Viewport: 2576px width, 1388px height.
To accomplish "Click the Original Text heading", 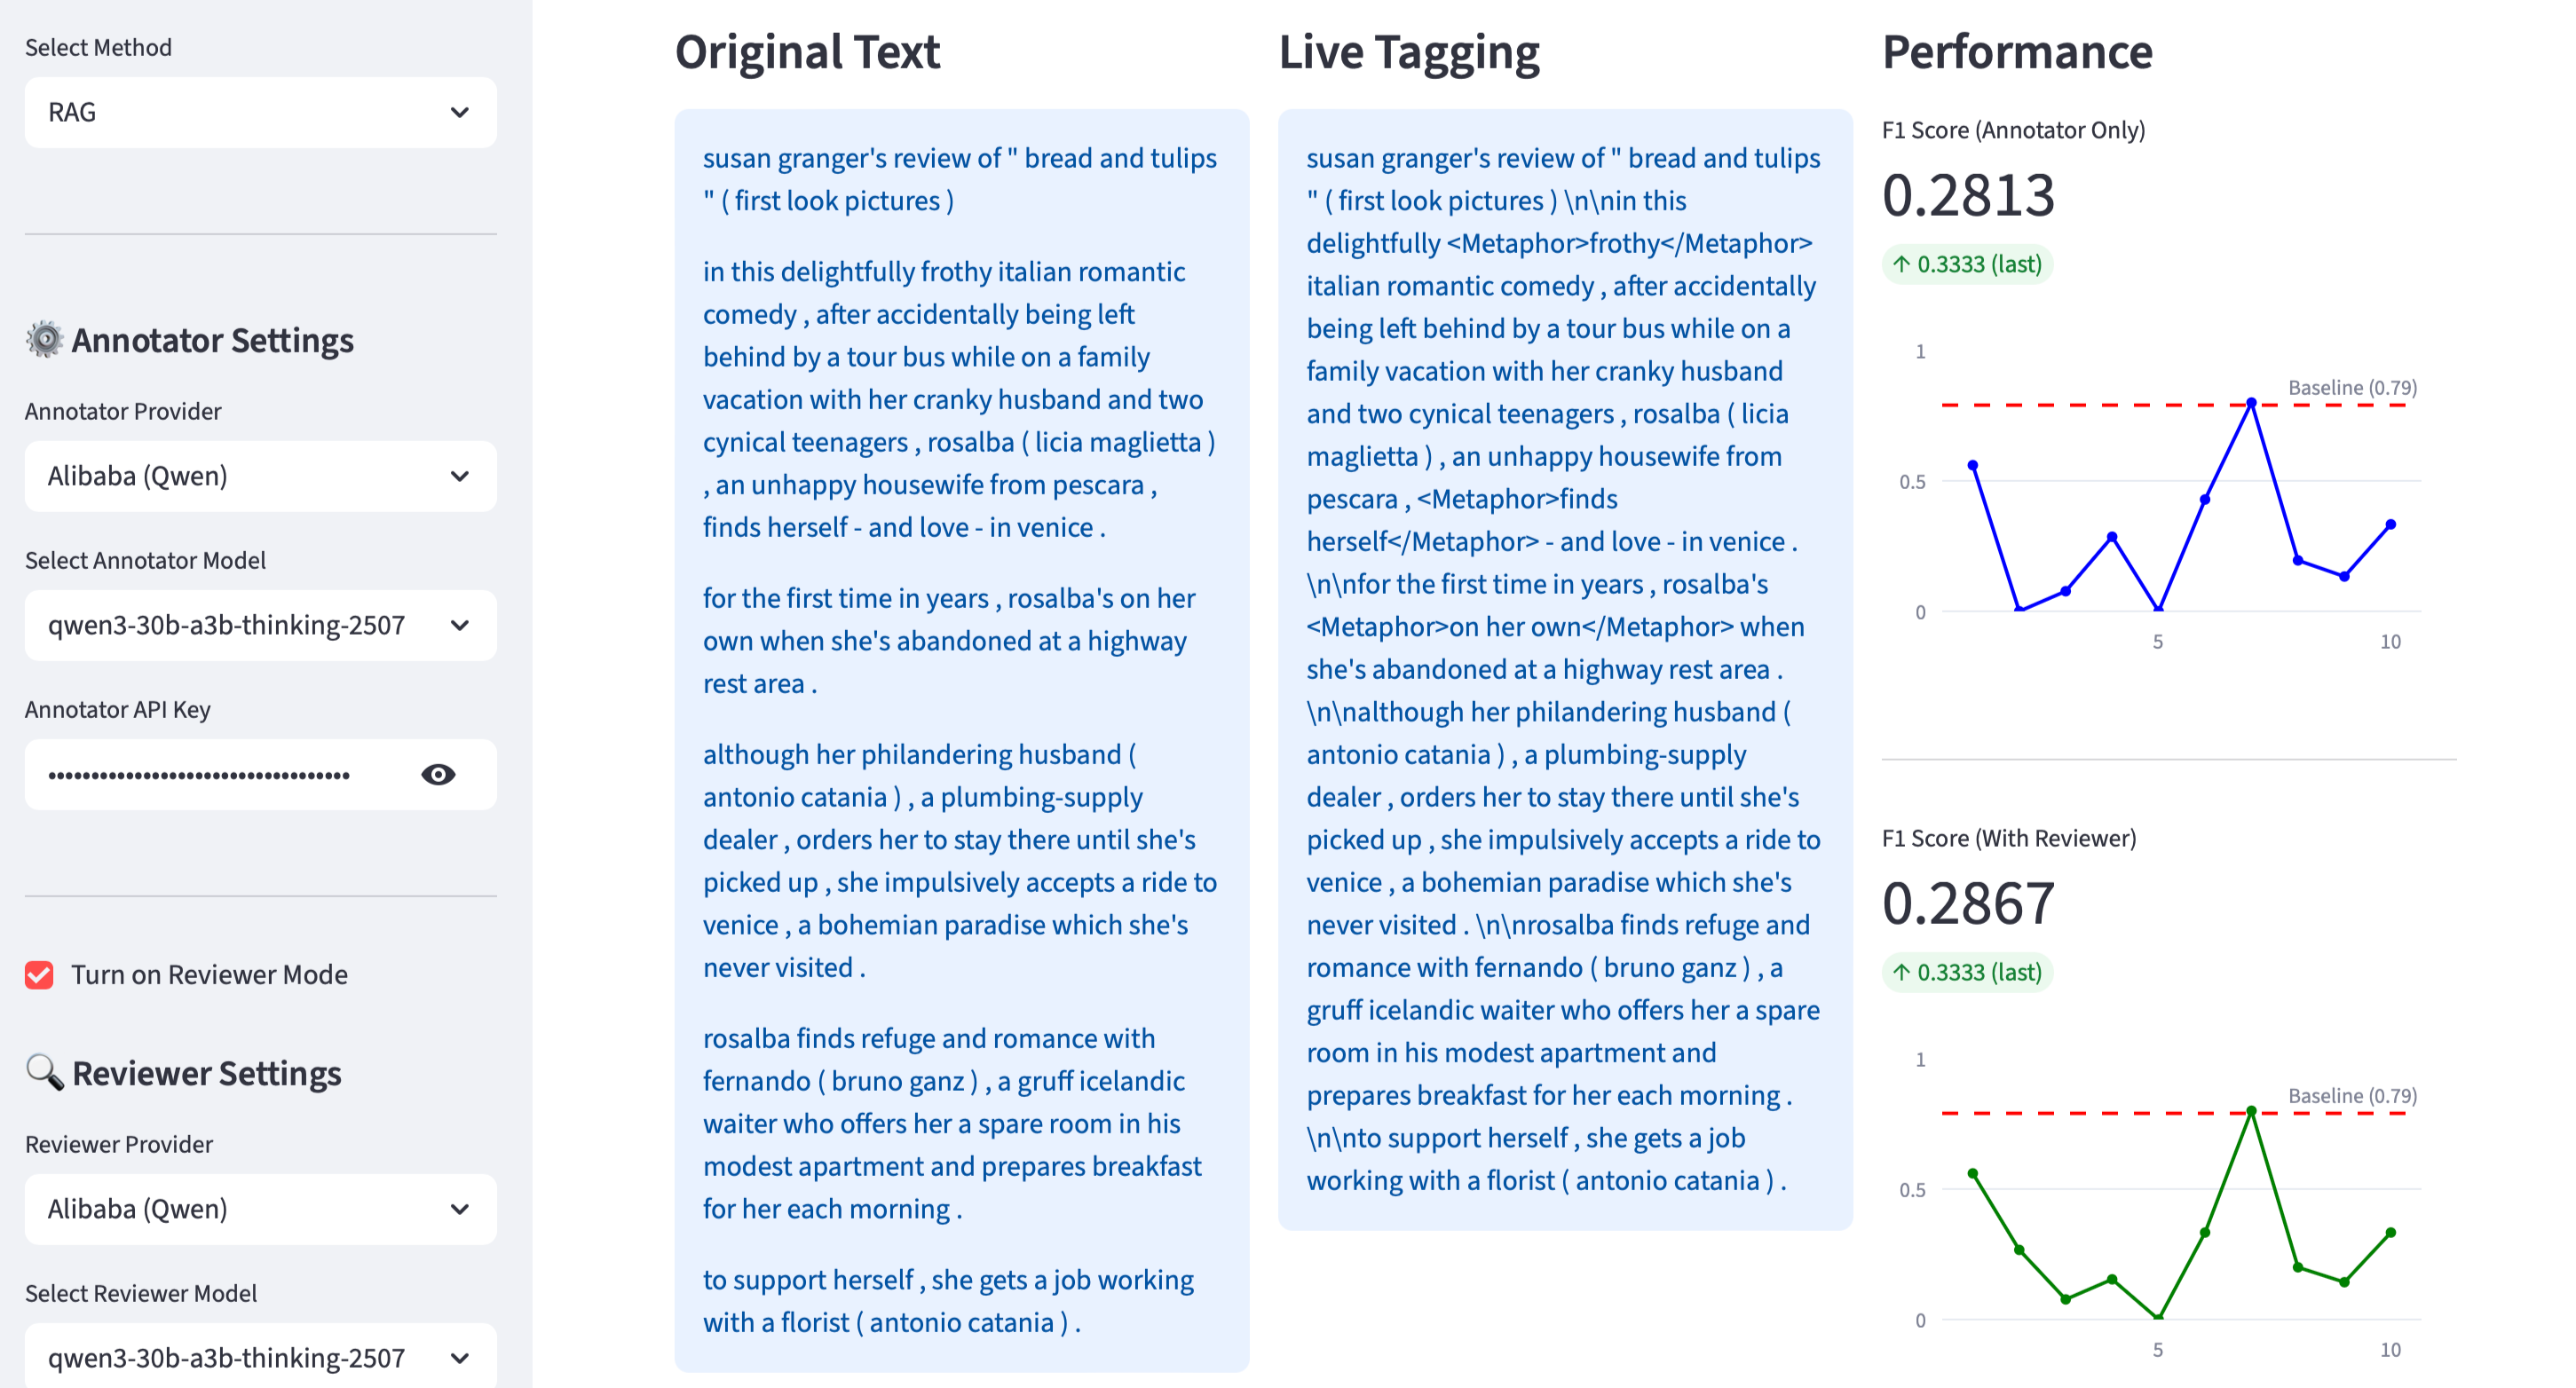I will tap(807, 52).
